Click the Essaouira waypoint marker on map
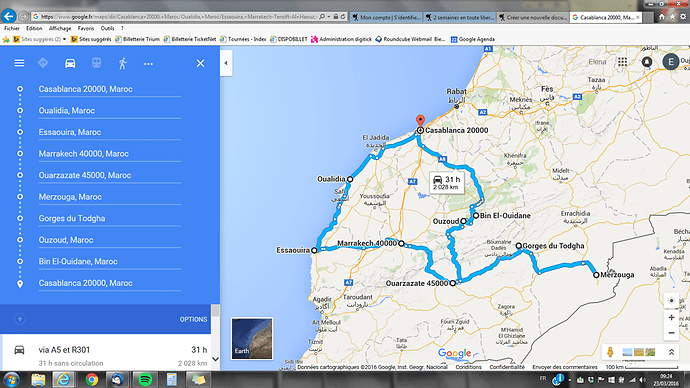690x388 pixels. coord(314,250)
